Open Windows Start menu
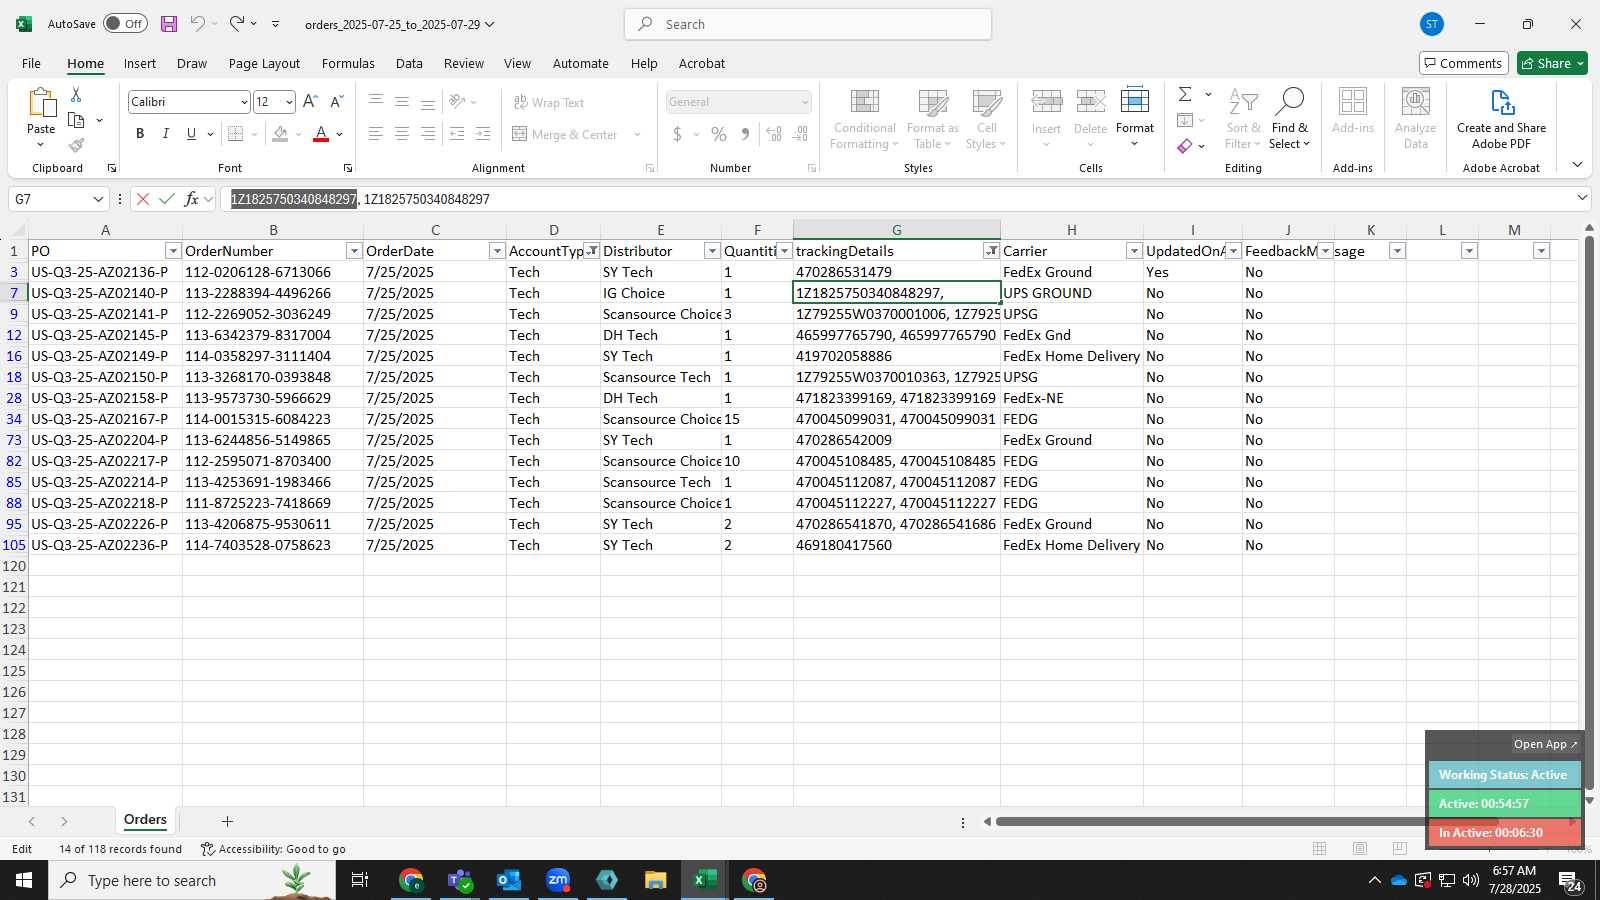The width and height of the screenshot is (1600, 900). [x=24, y=880]
